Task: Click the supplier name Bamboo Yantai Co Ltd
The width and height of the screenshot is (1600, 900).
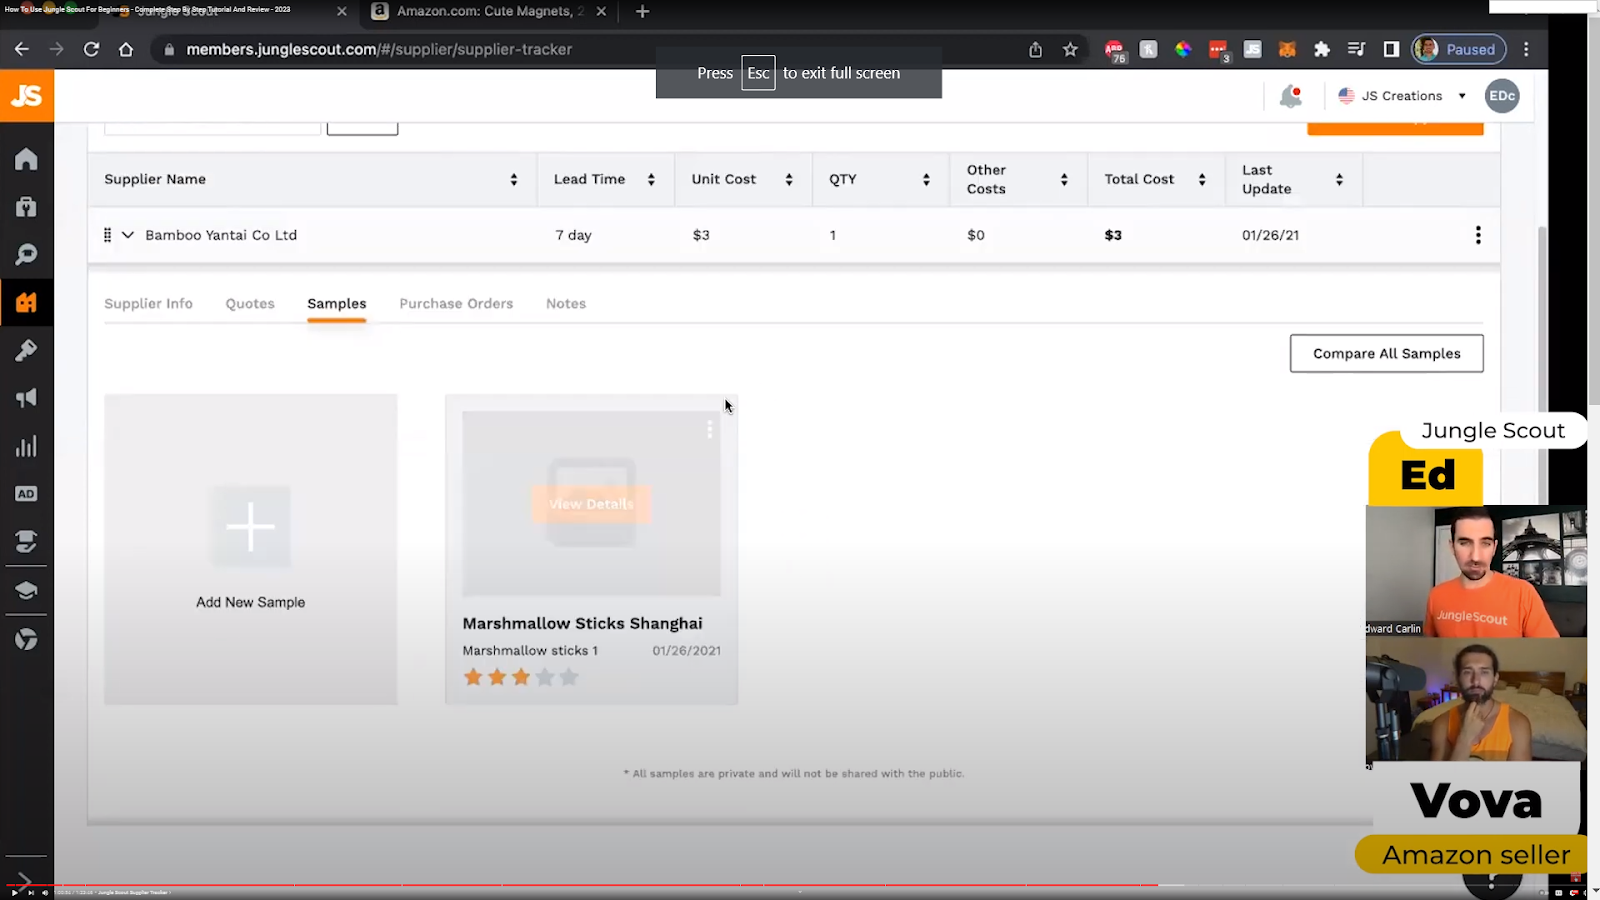Action: coord(221,235)
